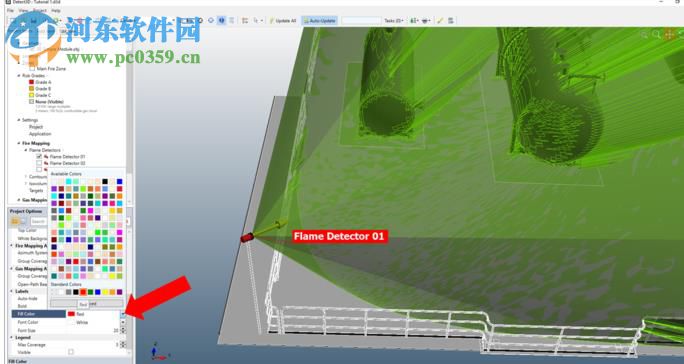Click the detector icon beside Flame Detector 01
The image size is (684, 364).
46,156
